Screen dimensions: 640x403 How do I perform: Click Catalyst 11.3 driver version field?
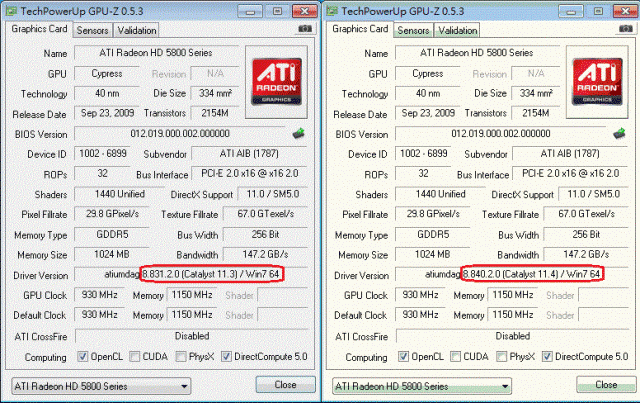tap(191, 274)
